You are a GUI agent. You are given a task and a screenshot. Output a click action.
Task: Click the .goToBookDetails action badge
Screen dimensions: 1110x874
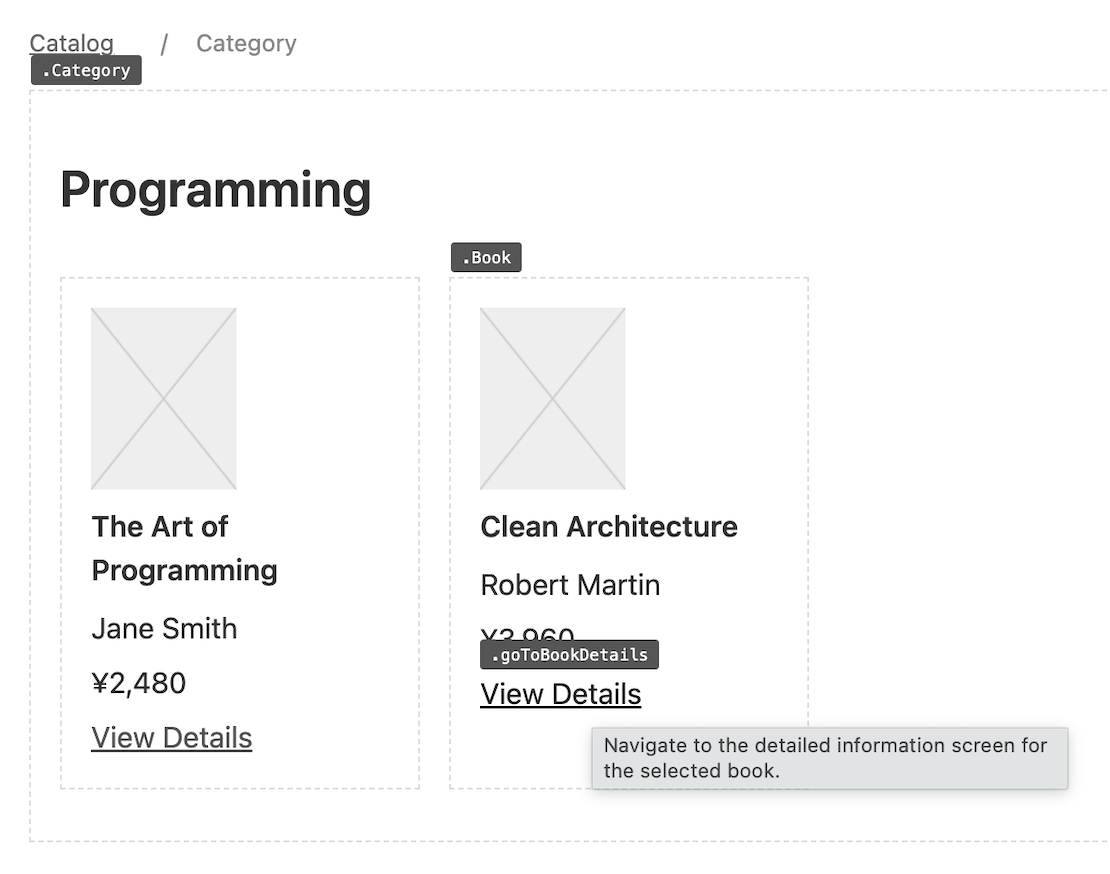pos(568,654)
